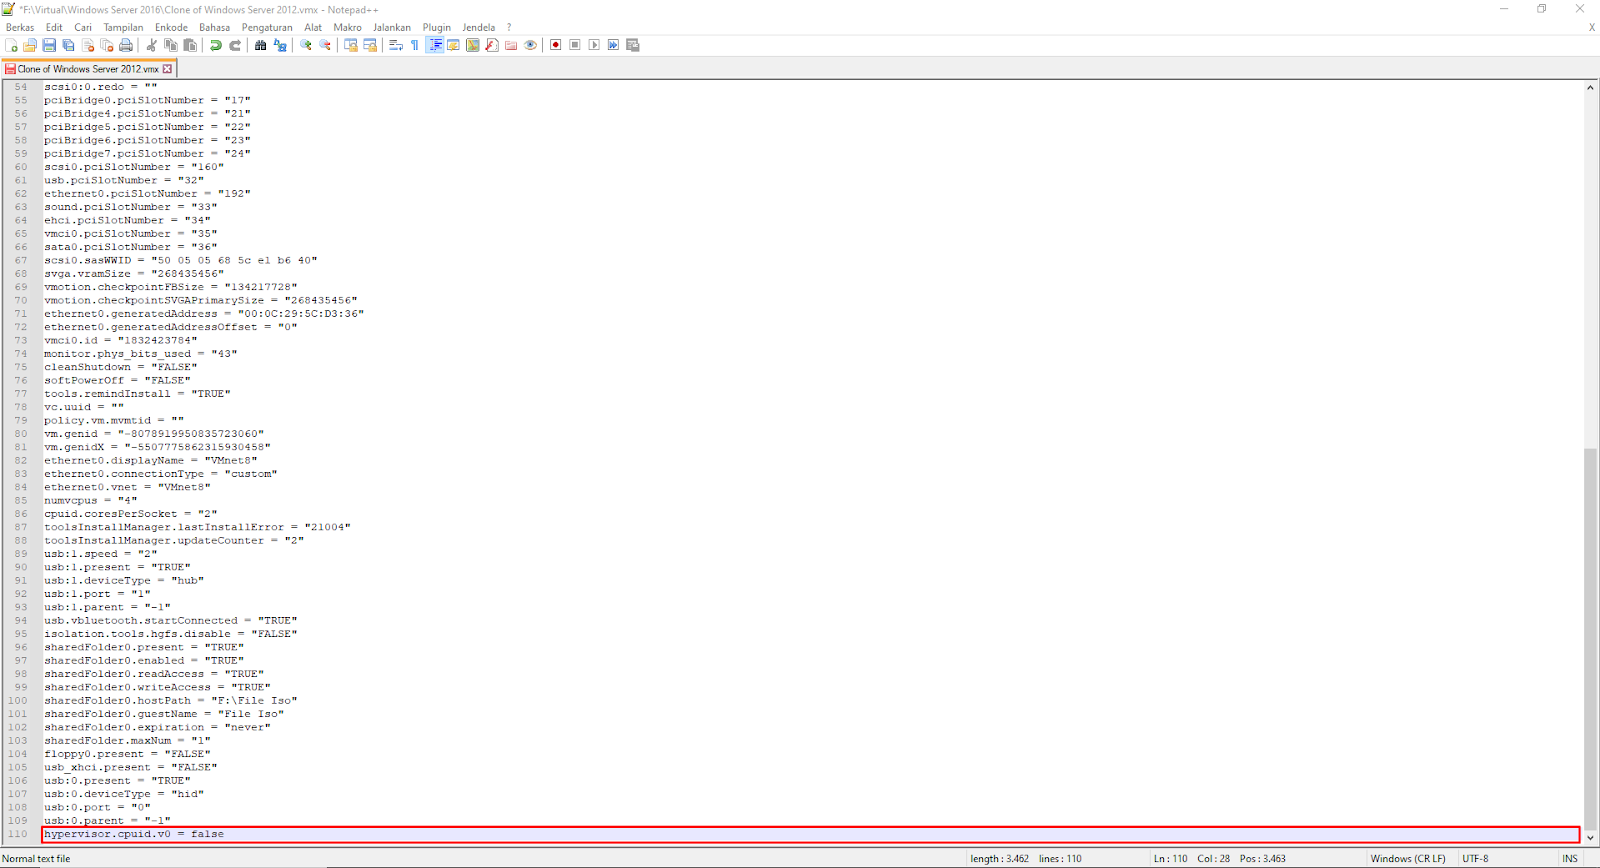Open the Plugin menu

(437, 27)
